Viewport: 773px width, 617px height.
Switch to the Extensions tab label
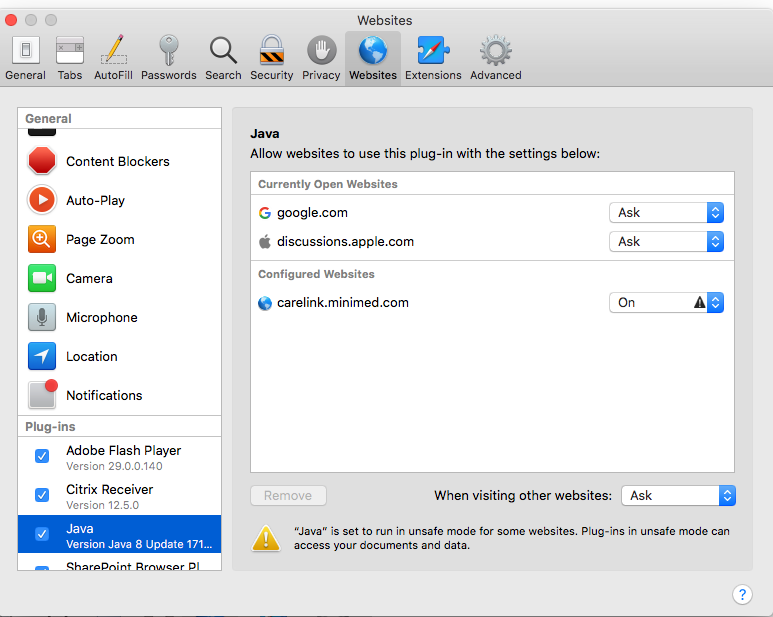(433, 75)
